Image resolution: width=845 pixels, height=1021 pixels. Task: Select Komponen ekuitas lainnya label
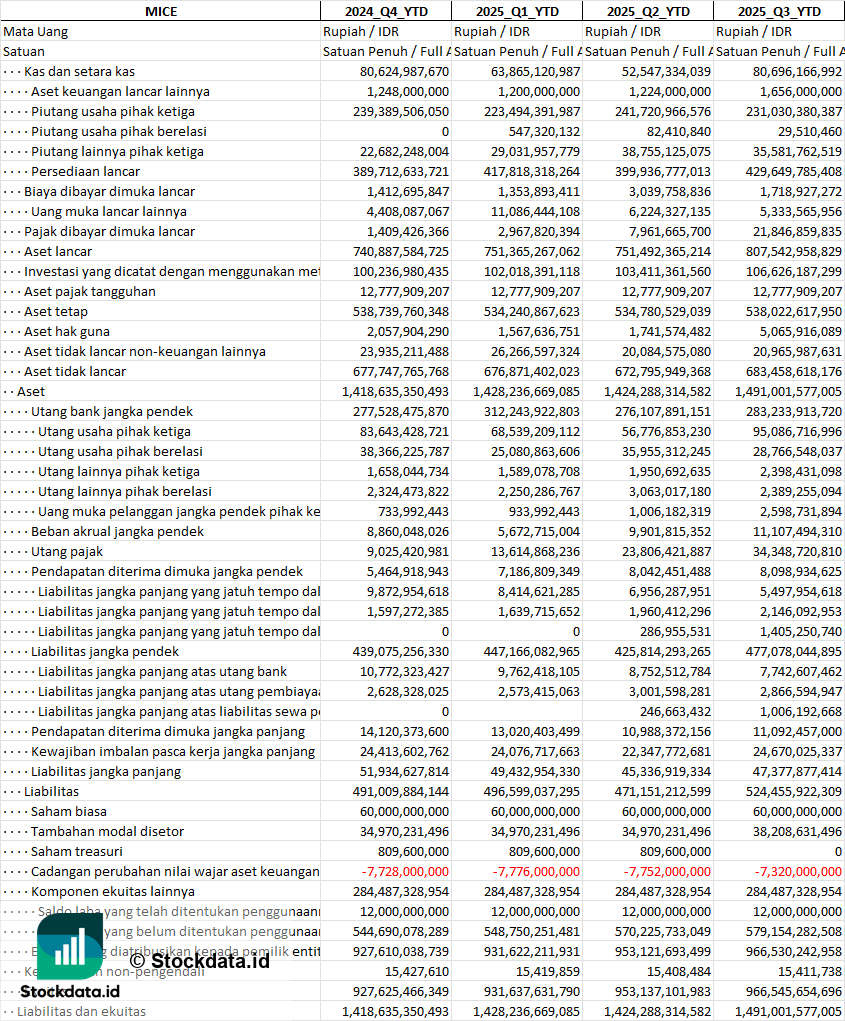(113, 892)
